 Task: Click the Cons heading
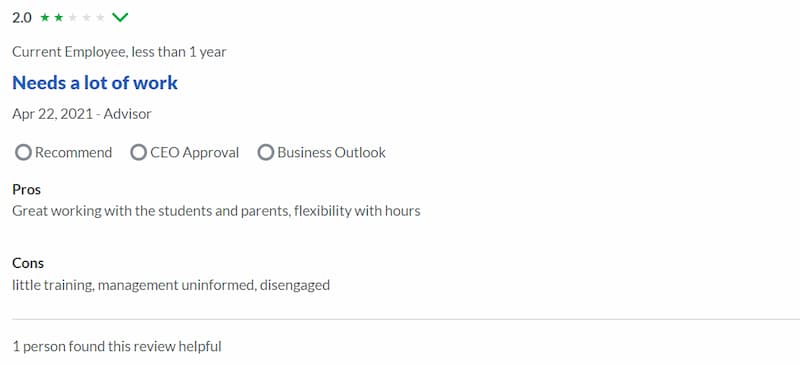(x=28, y=263)
